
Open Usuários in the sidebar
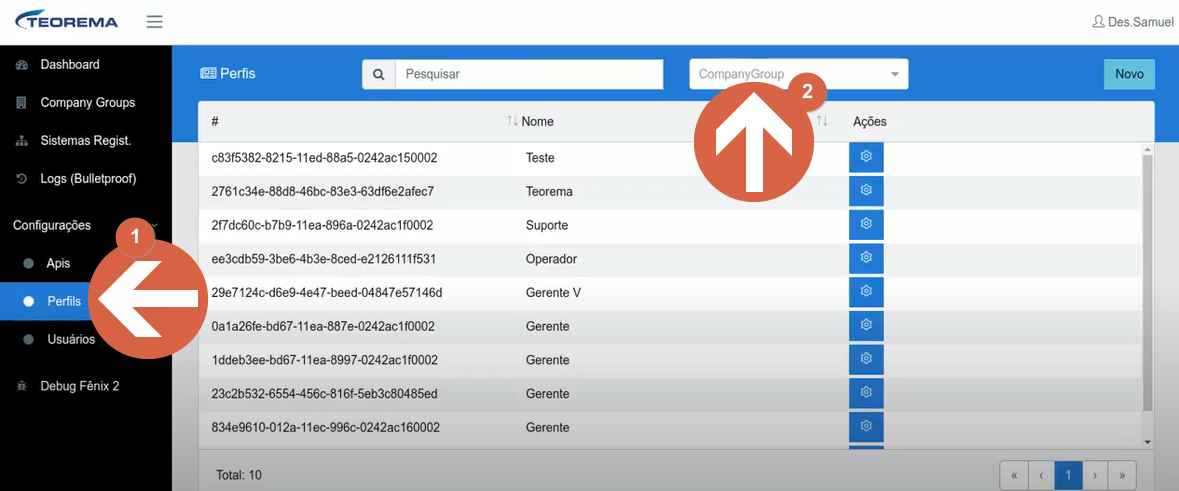[71, 339]
